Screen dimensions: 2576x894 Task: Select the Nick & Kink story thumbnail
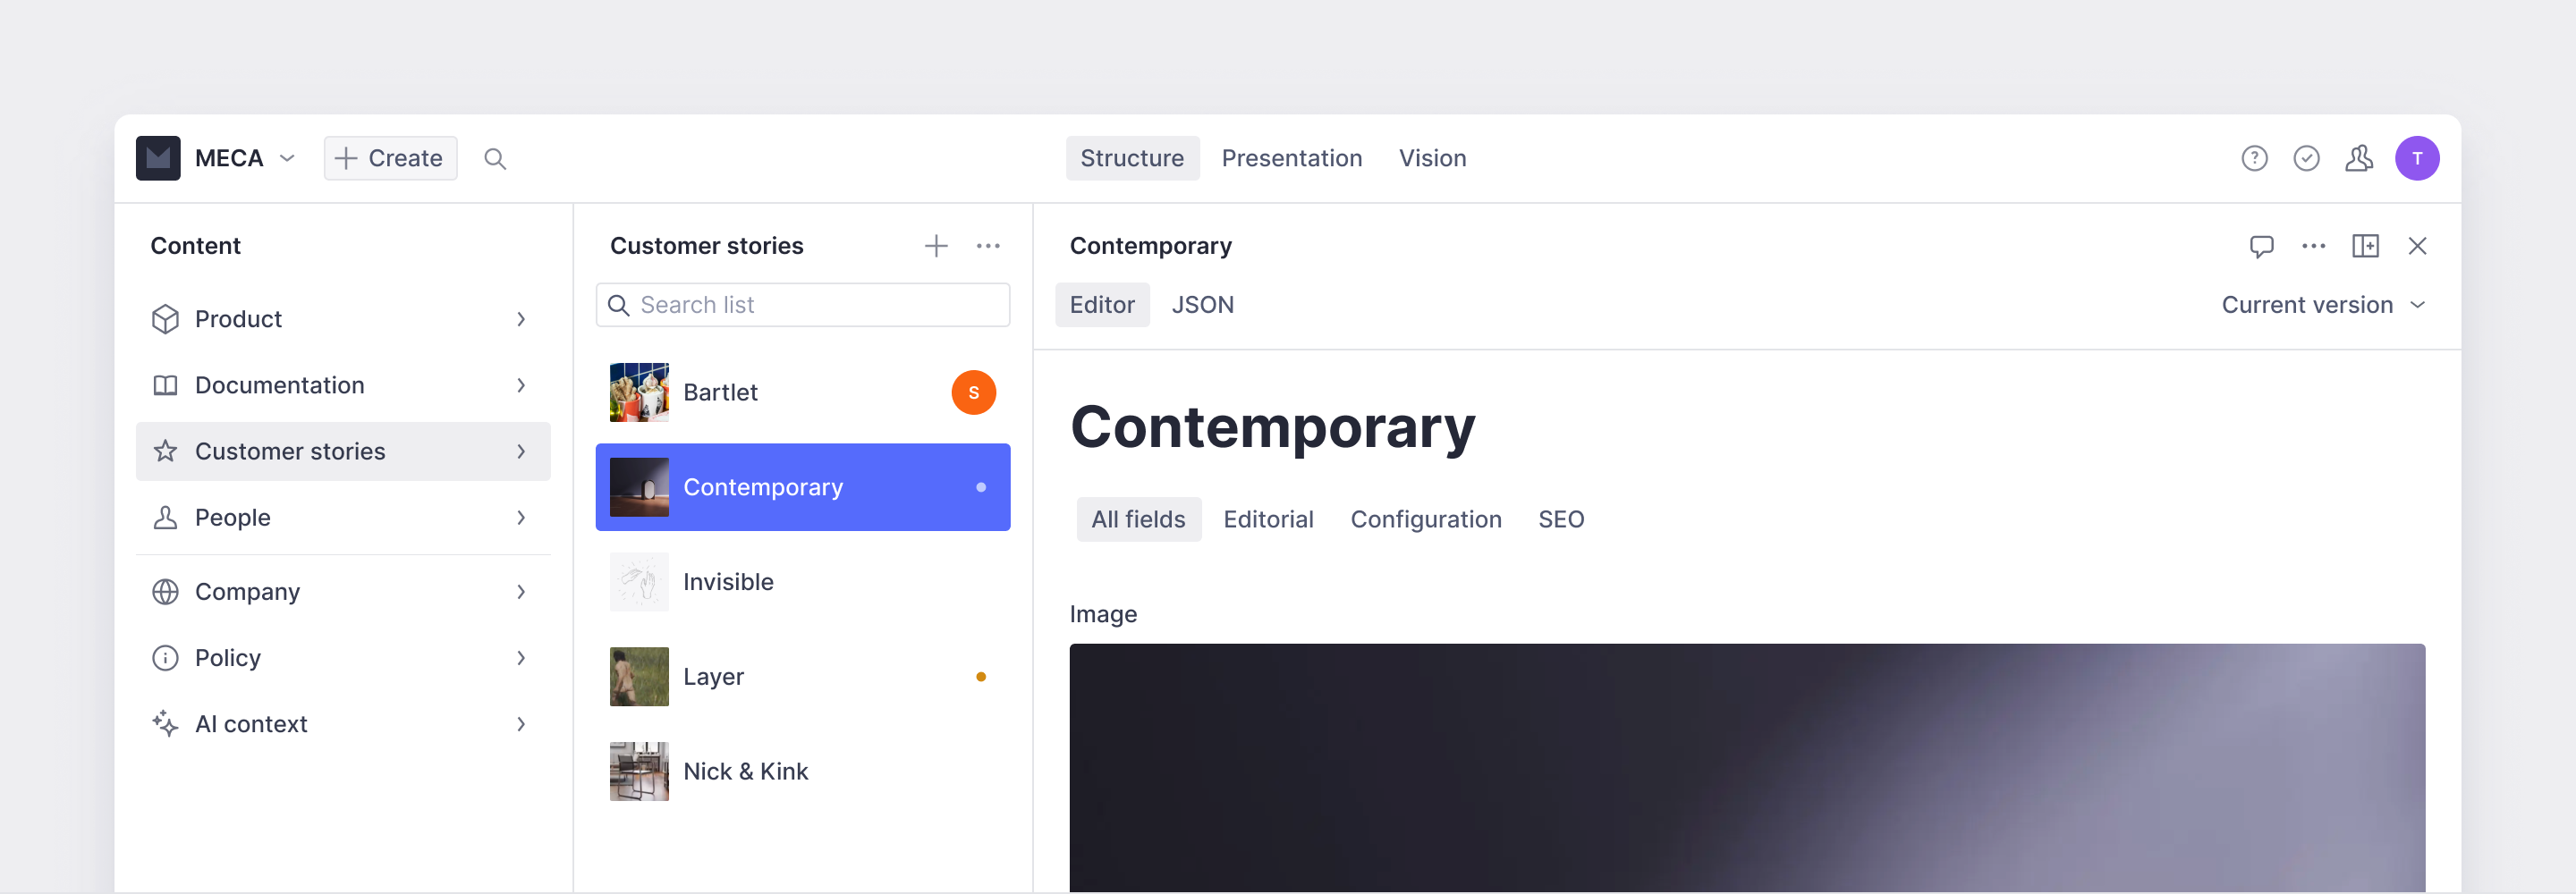coord(639,771)
